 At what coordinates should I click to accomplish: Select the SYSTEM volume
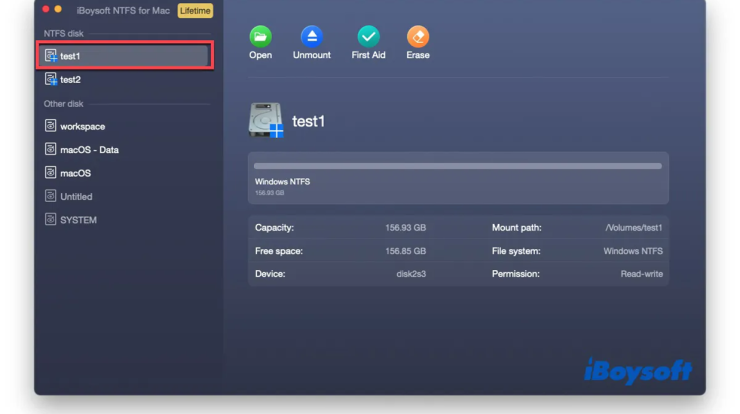click(125, 220)
